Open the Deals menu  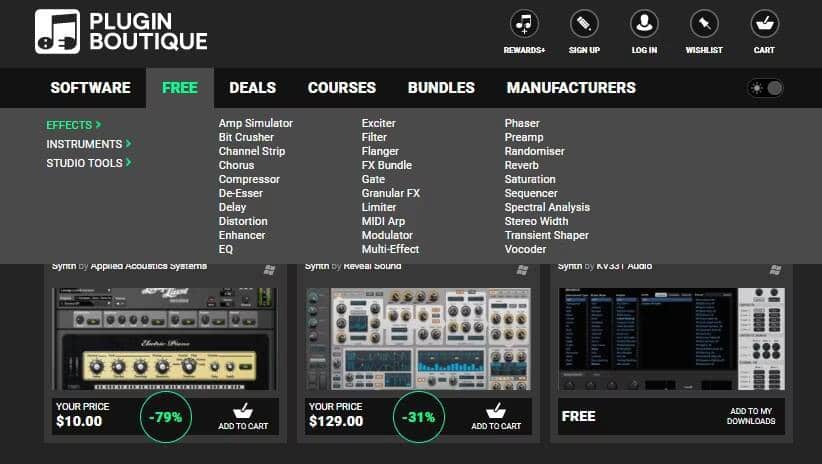(x=253, y=88)
